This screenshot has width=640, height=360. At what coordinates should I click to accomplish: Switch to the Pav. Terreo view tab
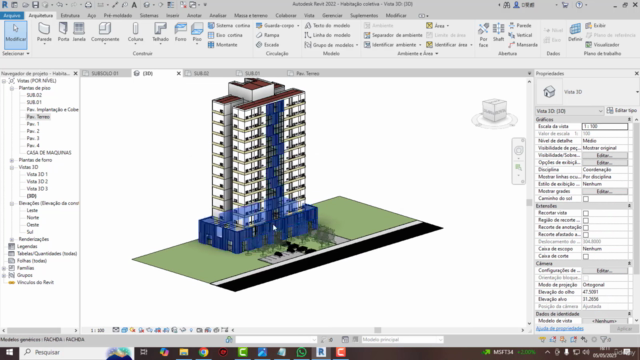tap(307, 73)
